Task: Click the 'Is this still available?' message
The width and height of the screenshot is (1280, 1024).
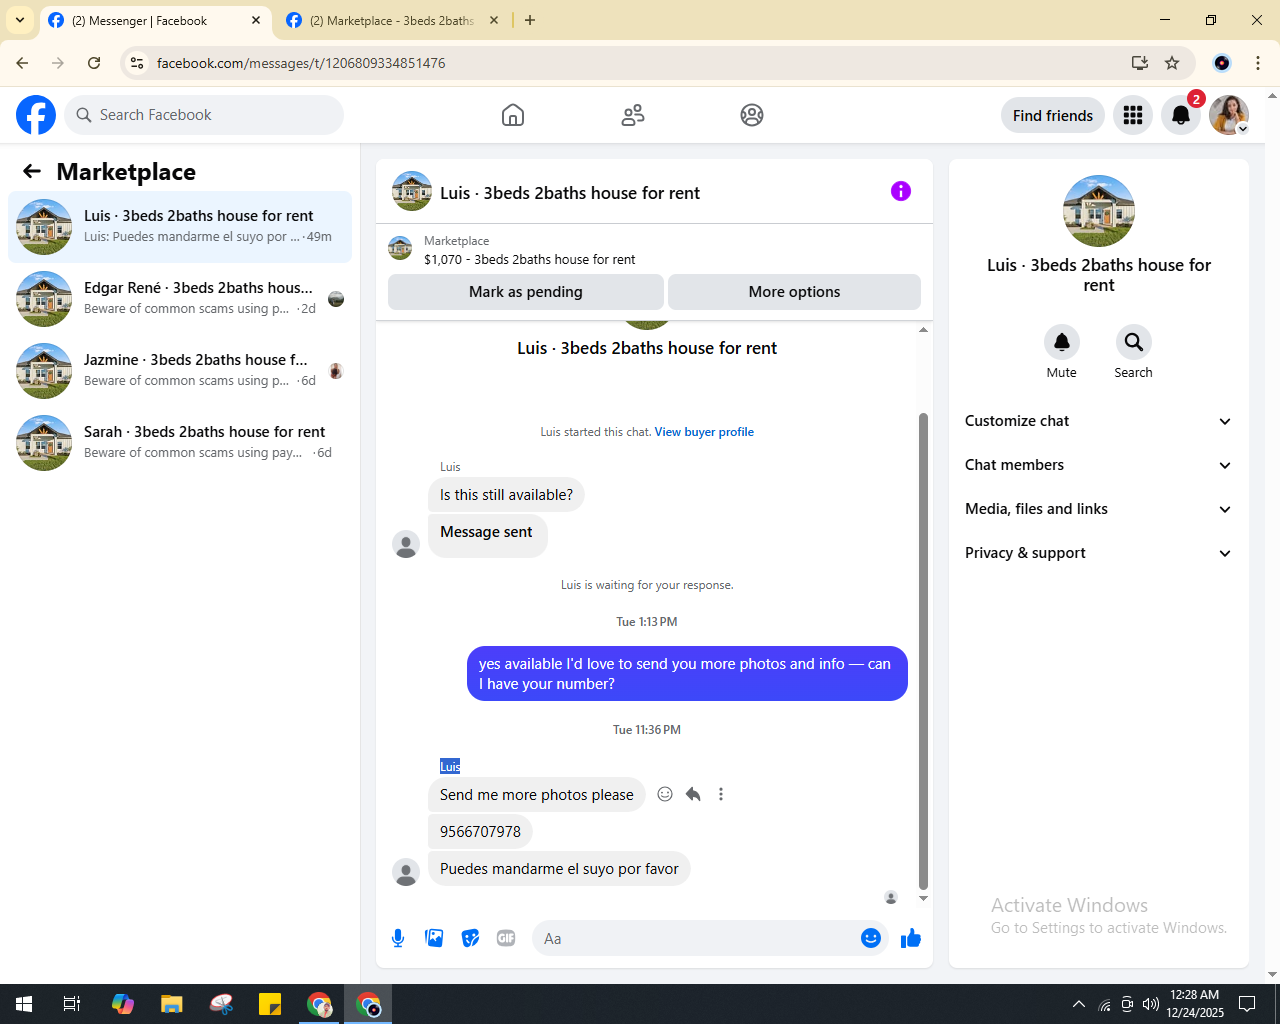Action: click(506, 494)
